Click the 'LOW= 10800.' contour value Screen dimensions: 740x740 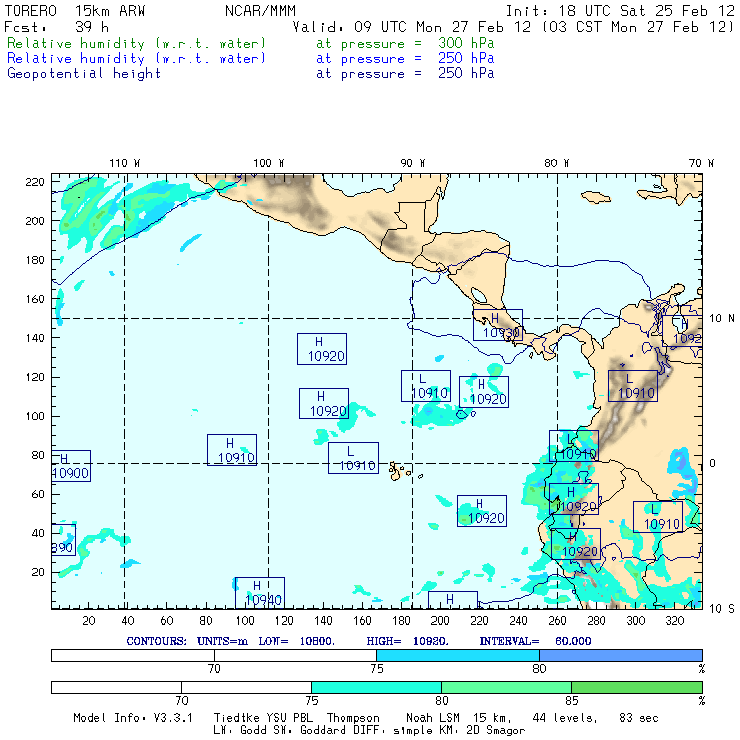(x=296, y=641)
